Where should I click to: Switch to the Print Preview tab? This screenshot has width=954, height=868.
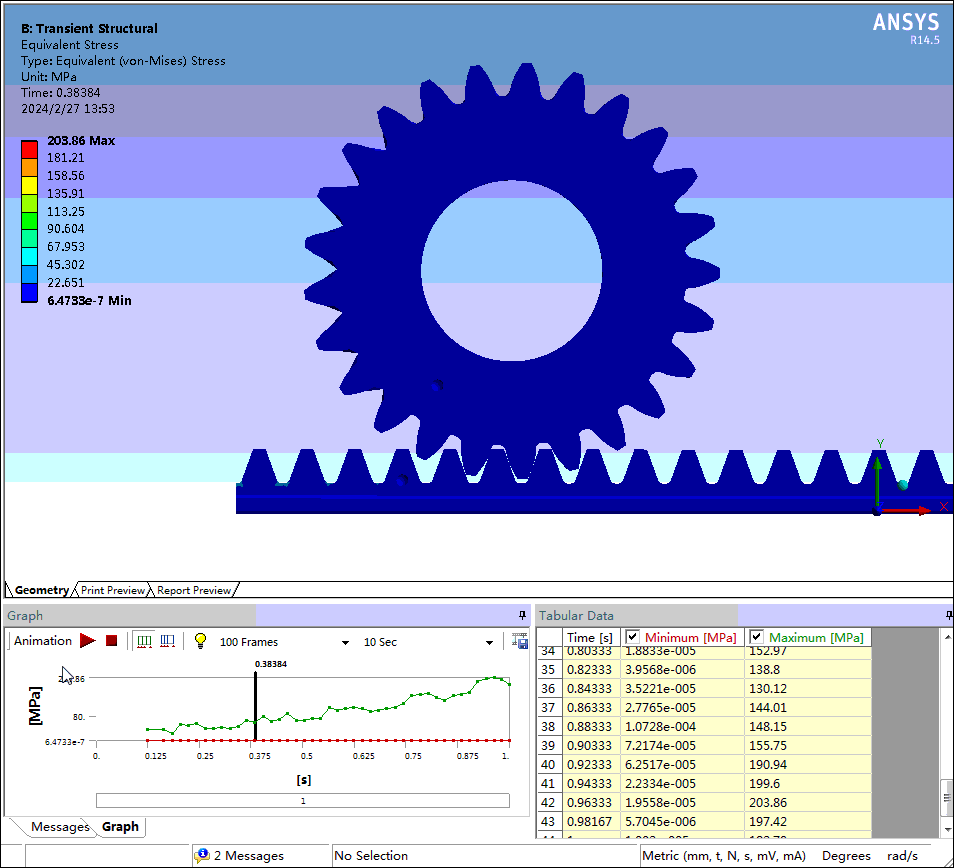113,590
